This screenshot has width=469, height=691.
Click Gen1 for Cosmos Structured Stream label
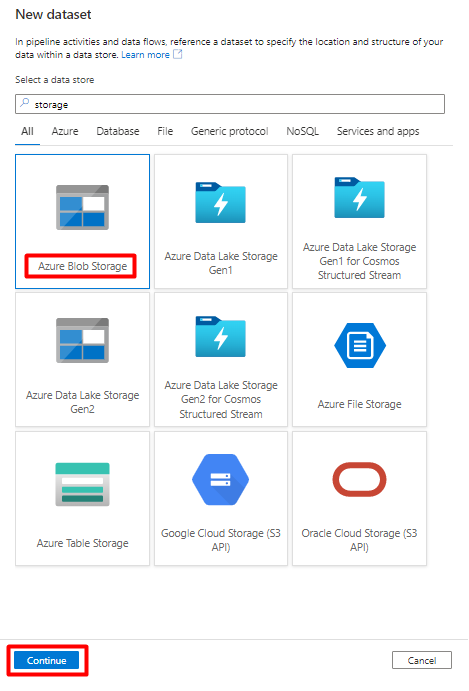(359, 261)
